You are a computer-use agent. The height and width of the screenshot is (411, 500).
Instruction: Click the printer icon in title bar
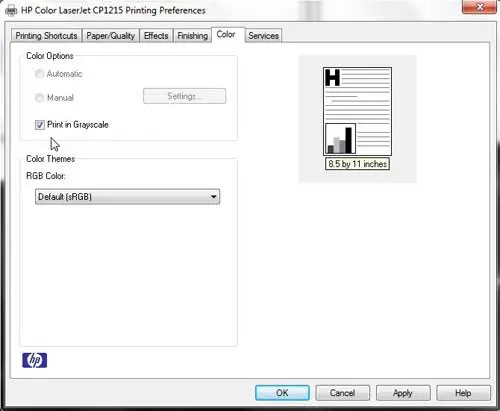coord(11,11)
